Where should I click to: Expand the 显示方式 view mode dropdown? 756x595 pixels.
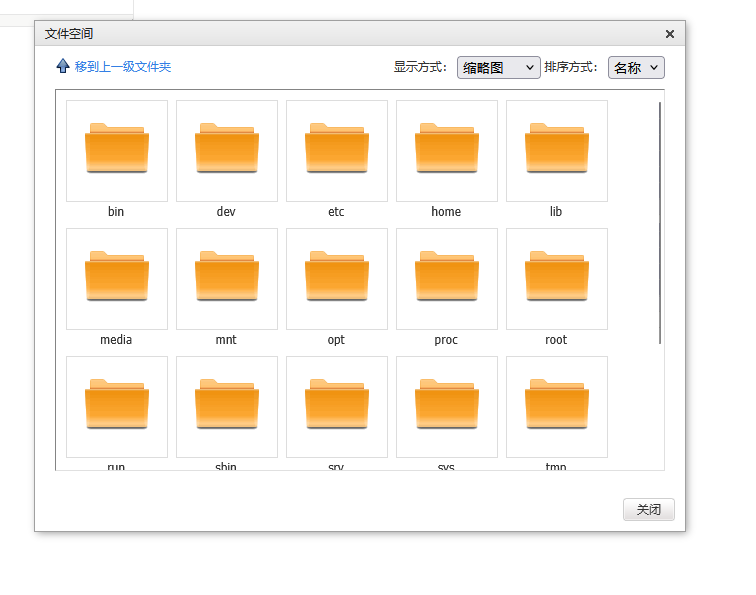[498, 68]
